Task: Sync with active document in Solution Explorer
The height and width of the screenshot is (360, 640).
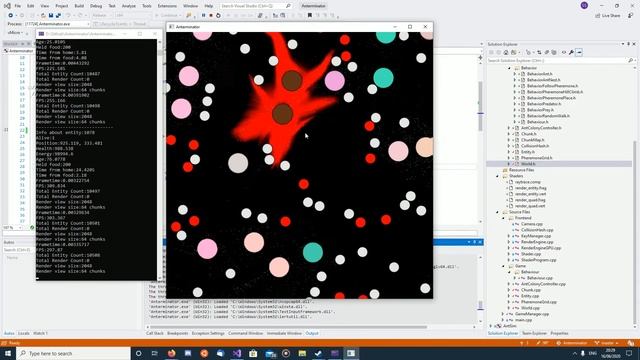Action: 539,52
